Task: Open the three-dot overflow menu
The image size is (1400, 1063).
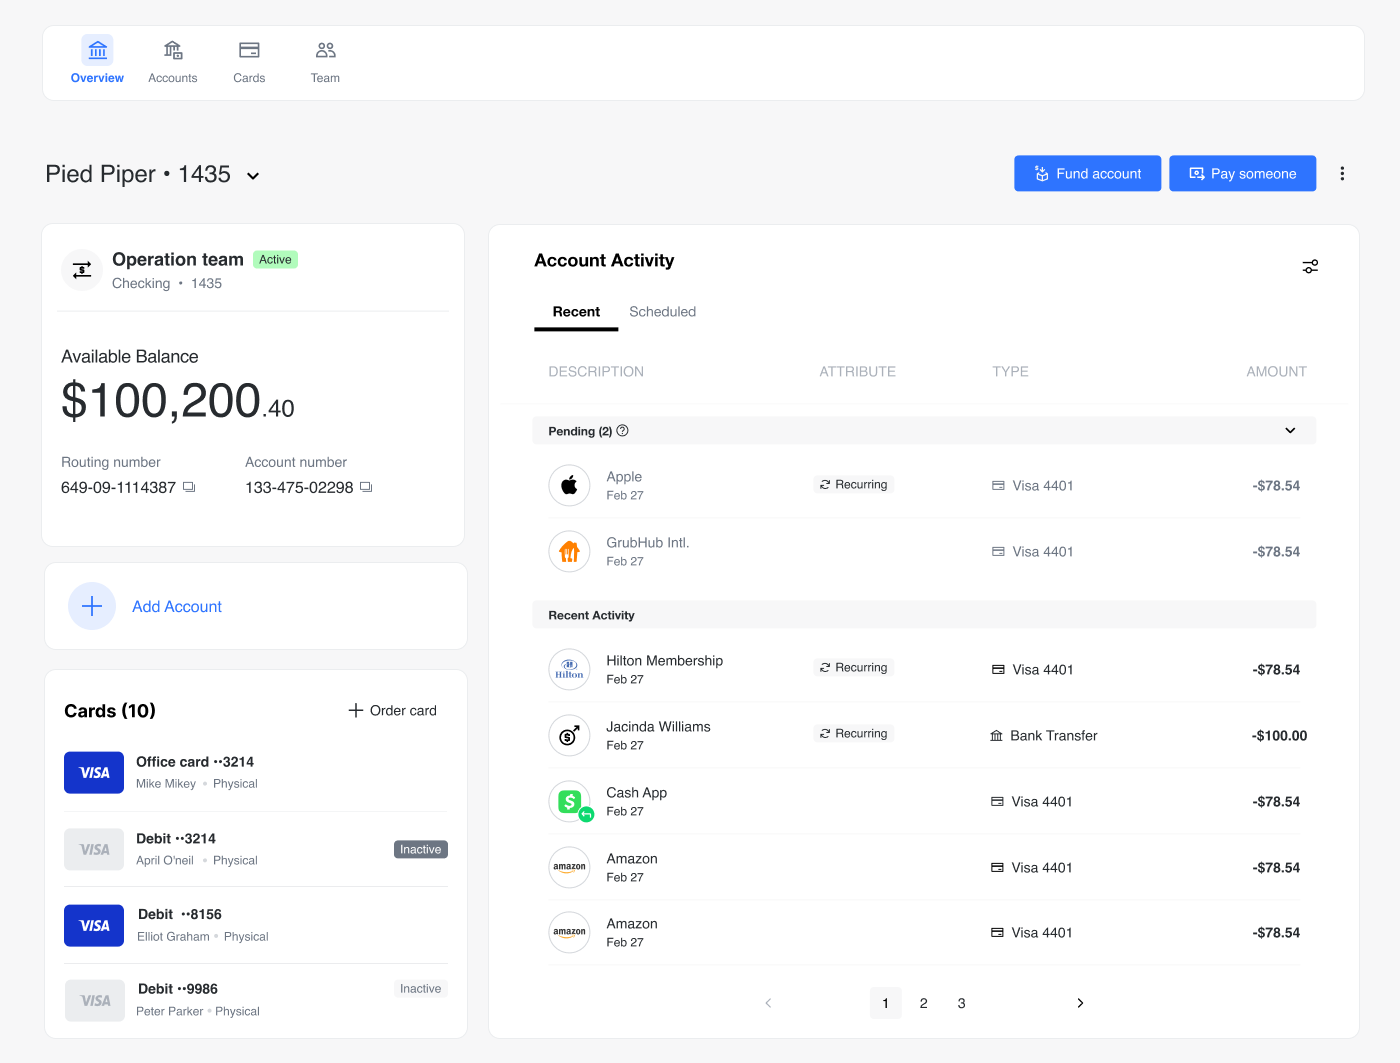Action: click(1342, 173)
